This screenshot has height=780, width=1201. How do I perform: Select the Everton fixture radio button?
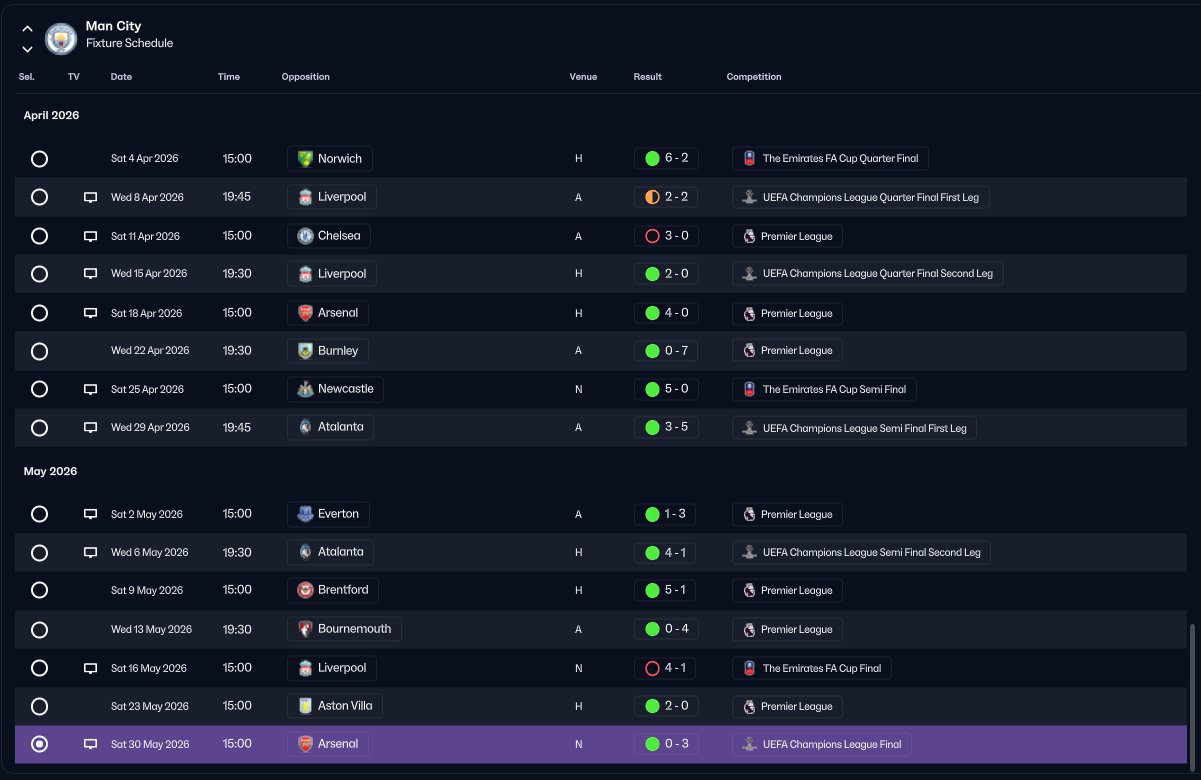[x=39, y=514]
